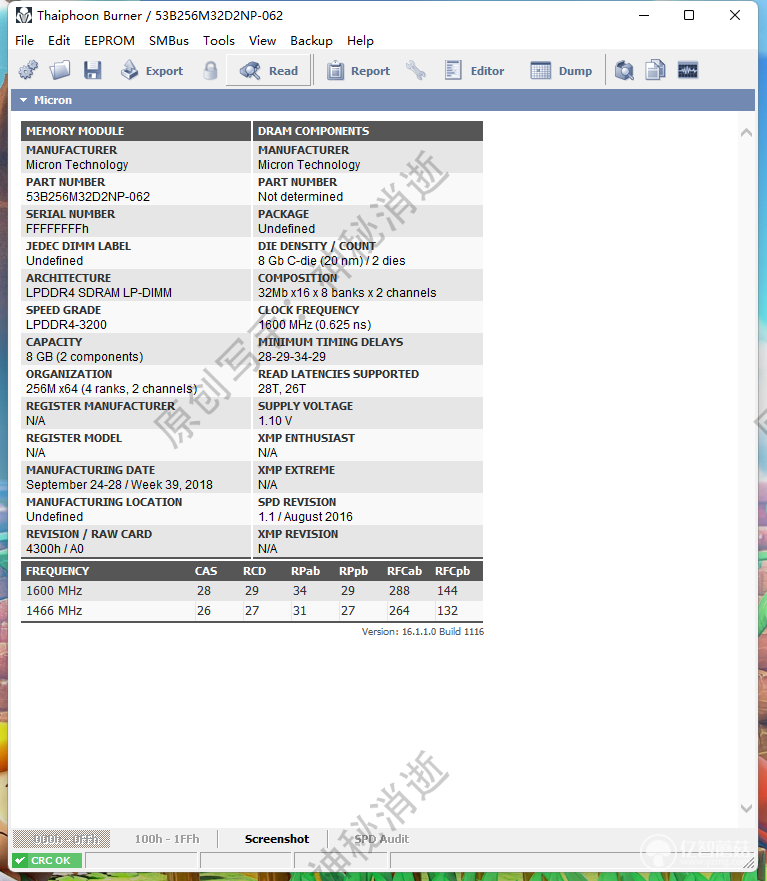Maximize the Thaiphoon Burner window
The image size is (767, 881).
click(x=689, y=15)
